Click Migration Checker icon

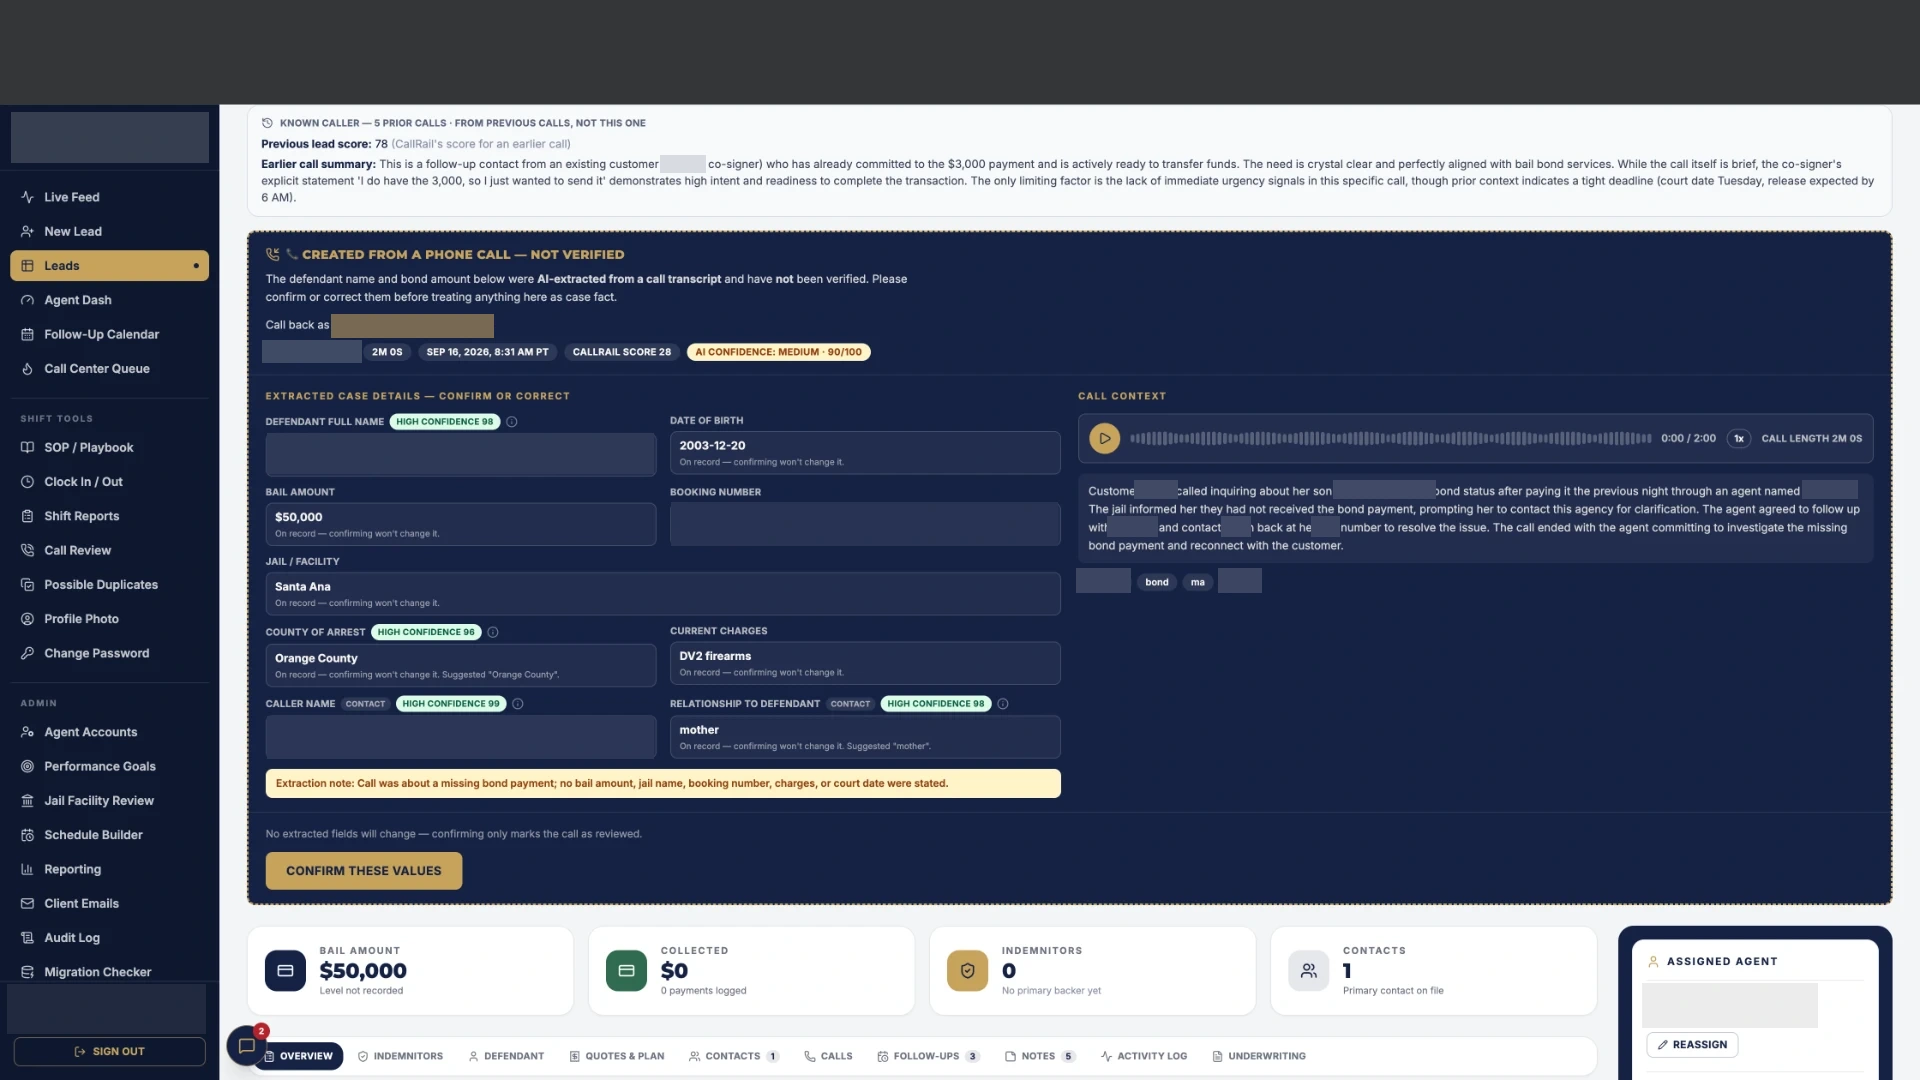click(x=27, y=972)
